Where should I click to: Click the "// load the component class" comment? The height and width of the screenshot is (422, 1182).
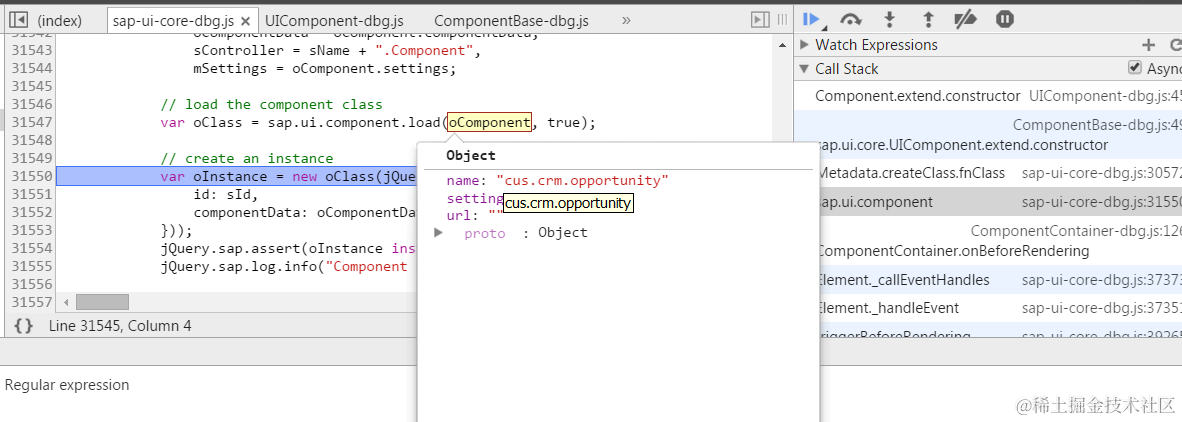[x=271, y=104]
